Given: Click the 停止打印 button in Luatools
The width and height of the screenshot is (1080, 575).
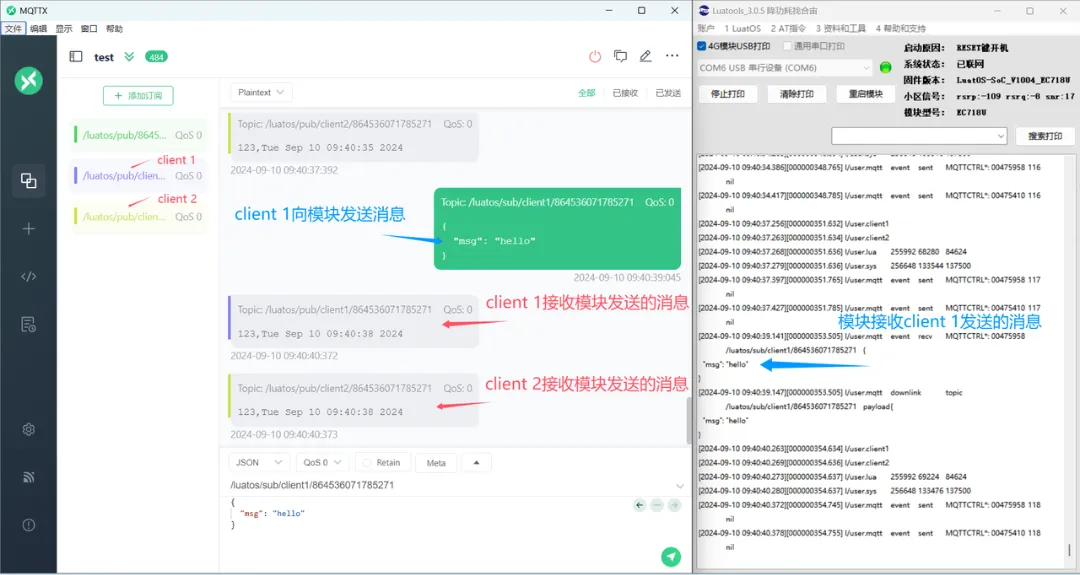Looking at the screenshot, I should (728, 94).
